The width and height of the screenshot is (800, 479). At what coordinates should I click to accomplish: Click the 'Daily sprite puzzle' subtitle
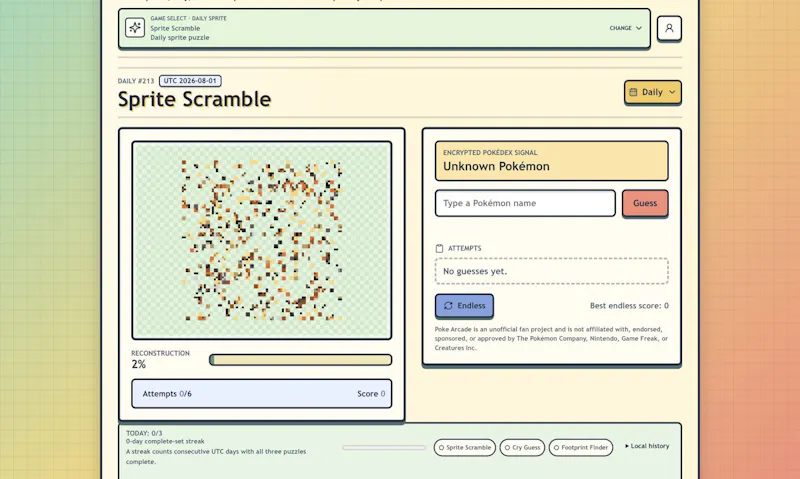pyautogui.click(x=180, y=37)
